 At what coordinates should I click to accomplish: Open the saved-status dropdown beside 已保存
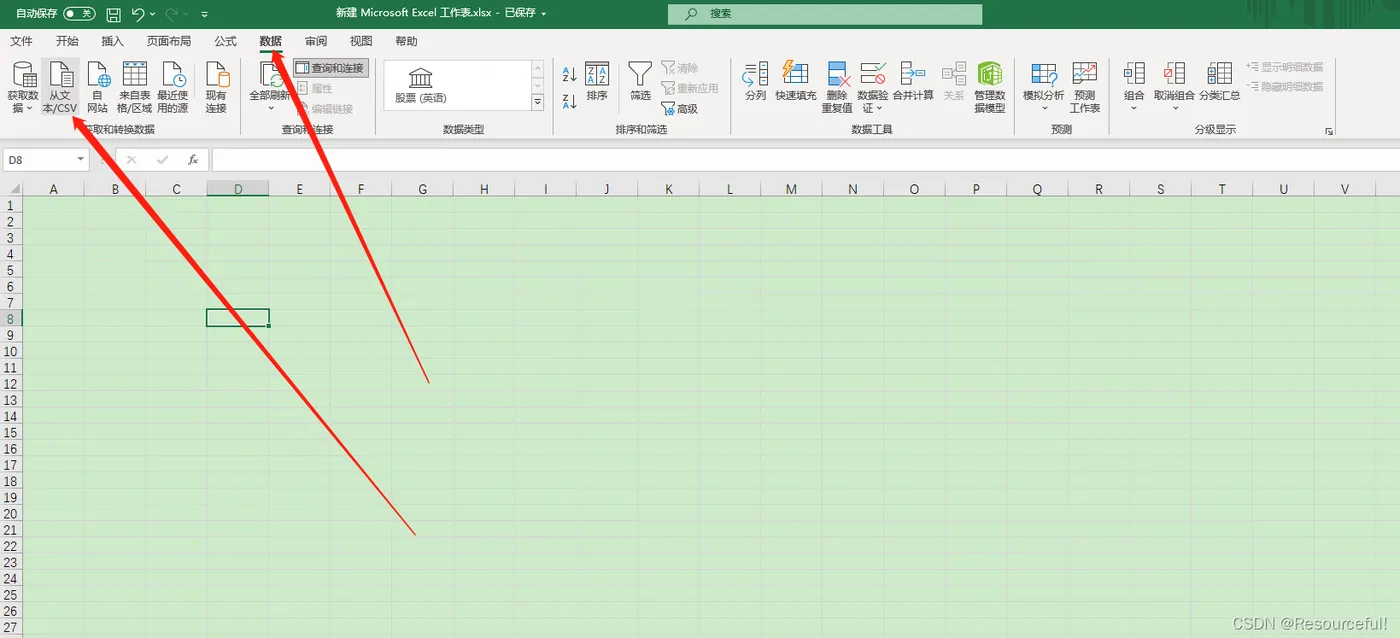pos(544,14)
